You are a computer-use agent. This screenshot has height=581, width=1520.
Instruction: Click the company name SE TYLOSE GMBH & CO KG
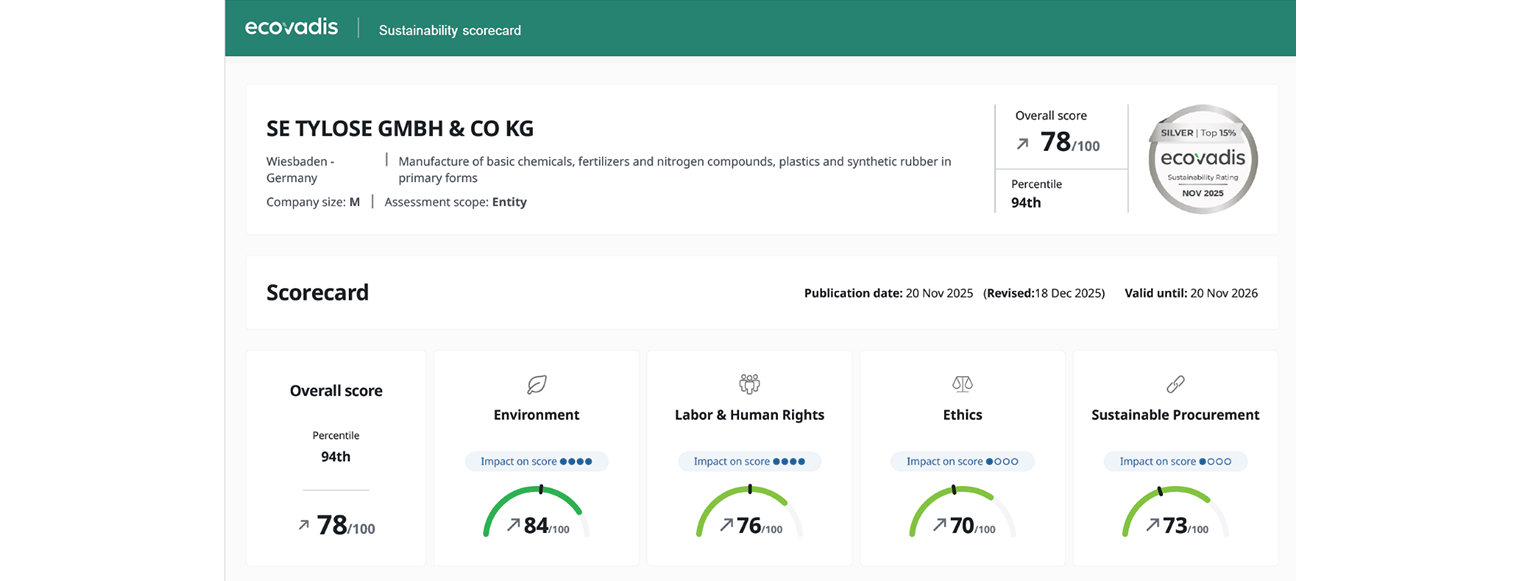point(400,128)
